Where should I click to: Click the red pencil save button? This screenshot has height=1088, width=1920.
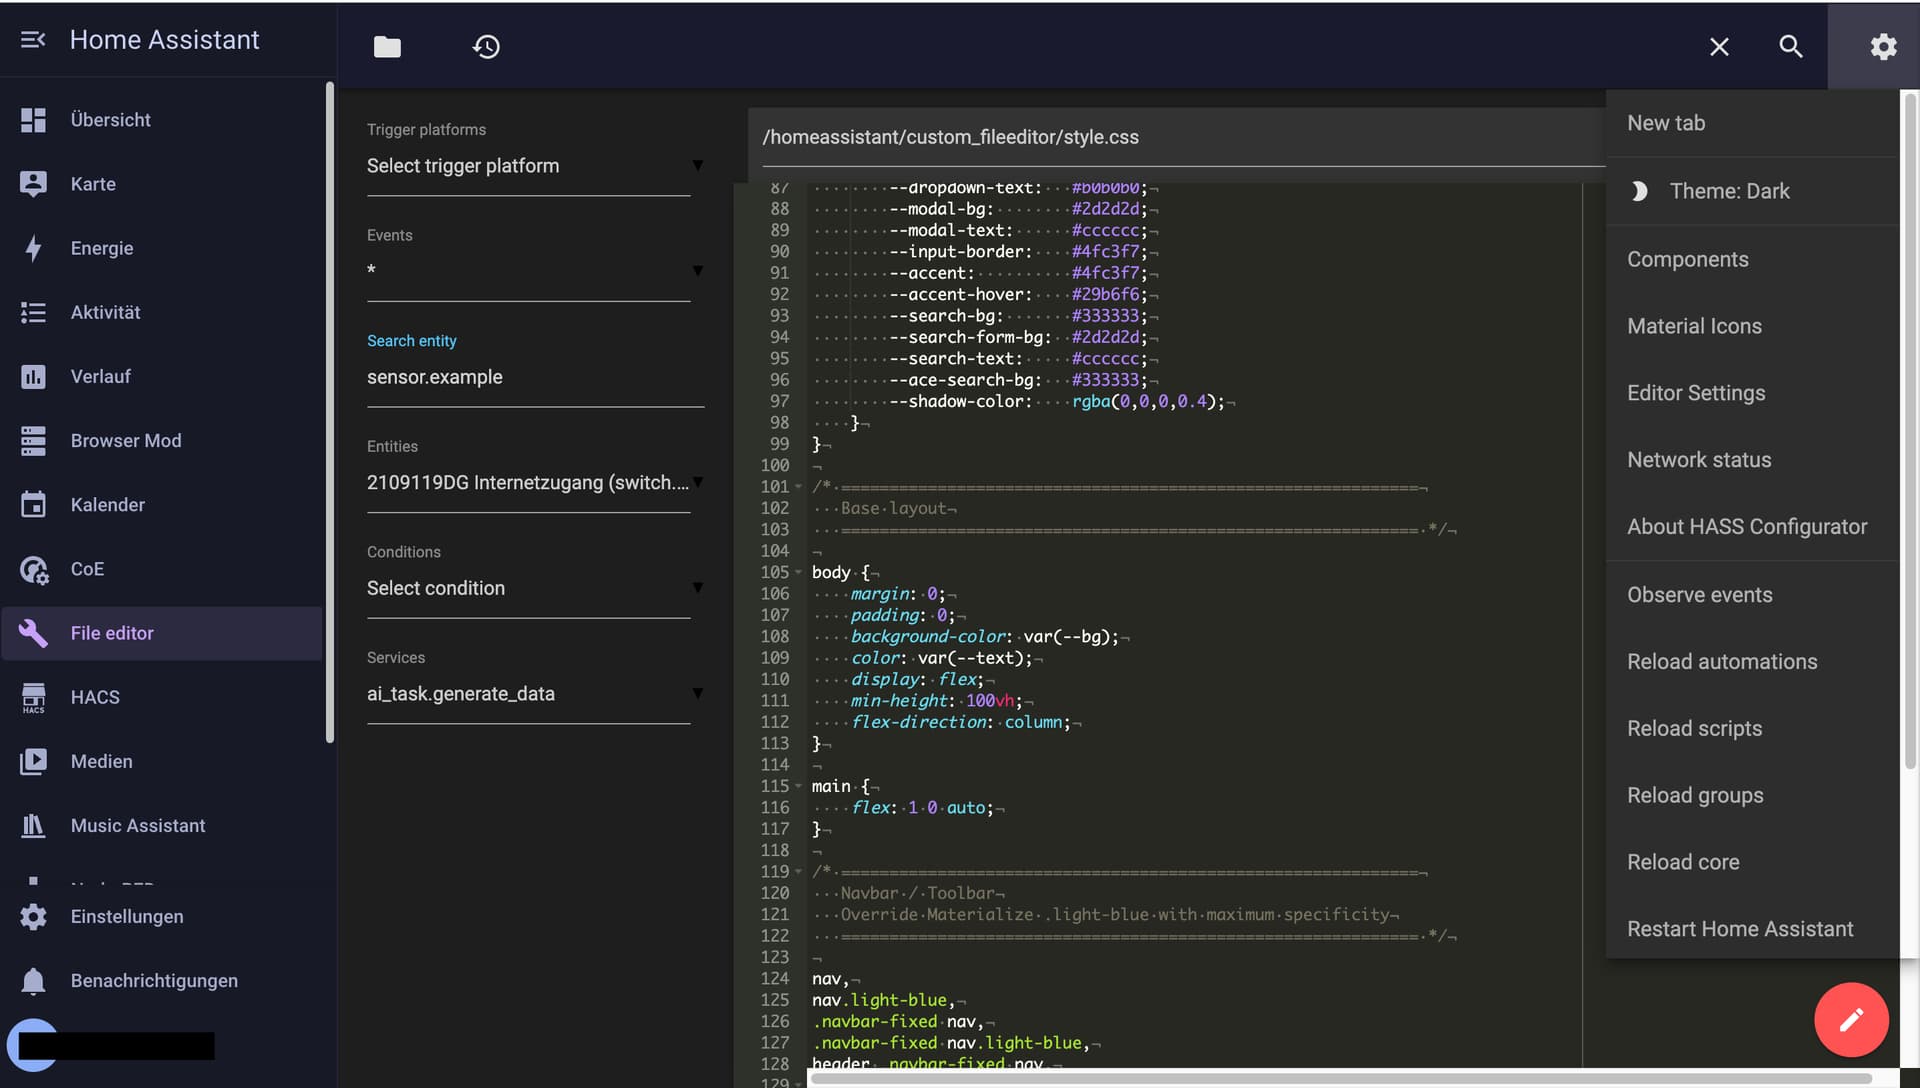[1851, 1019]
